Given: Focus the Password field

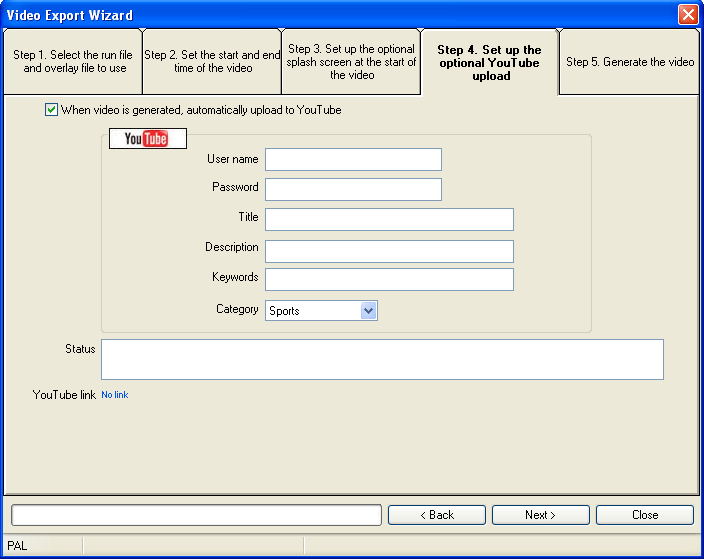Looking at the screenshot, I should (x=353, y=190).
